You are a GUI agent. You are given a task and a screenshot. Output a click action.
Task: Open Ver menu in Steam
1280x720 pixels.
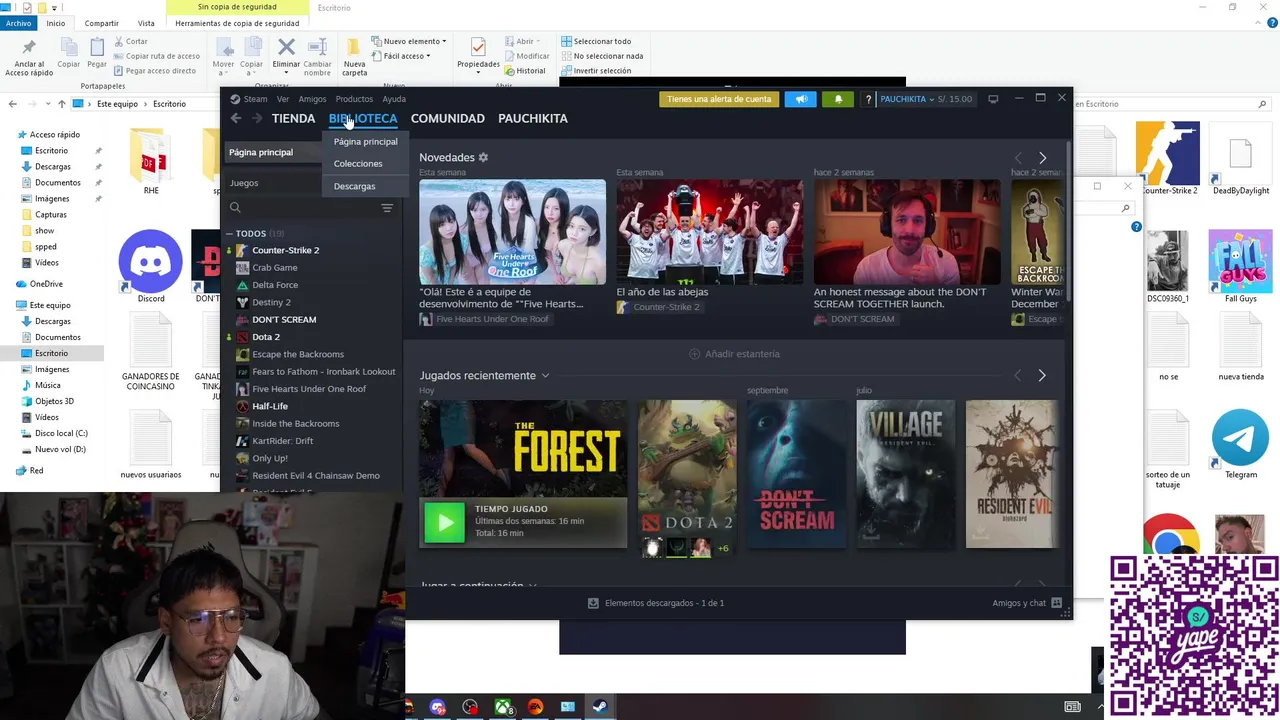point(283,99)
